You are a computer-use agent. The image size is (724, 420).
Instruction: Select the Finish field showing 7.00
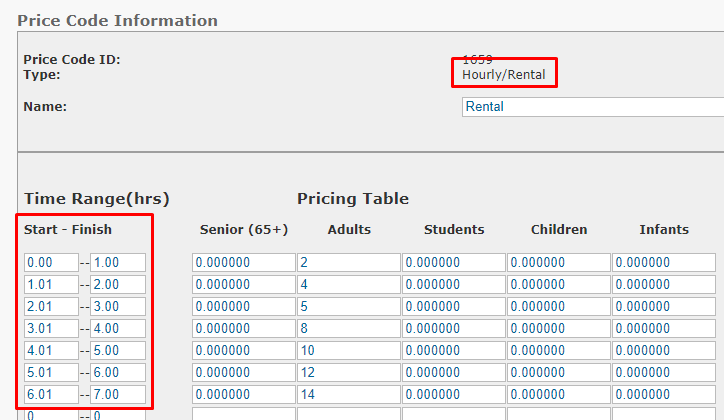pyautogui.click(x=118, y=395)
